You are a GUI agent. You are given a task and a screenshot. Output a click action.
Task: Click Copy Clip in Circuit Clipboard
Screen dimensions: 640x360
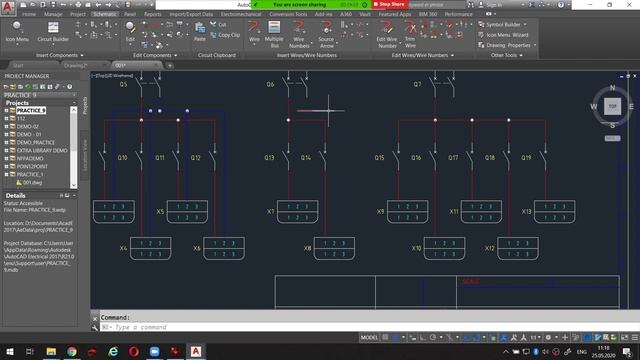tap(225, 35)
